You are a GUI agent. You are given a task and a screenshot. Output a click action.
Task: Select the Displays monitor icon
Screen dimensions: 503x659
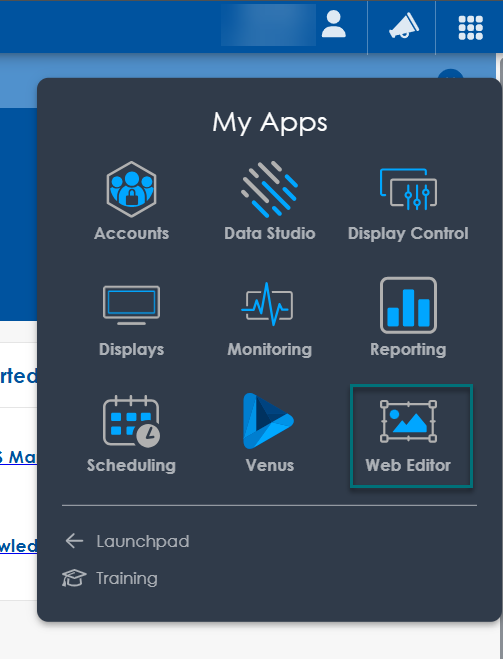pyautogui.click(x=132, y=305)
